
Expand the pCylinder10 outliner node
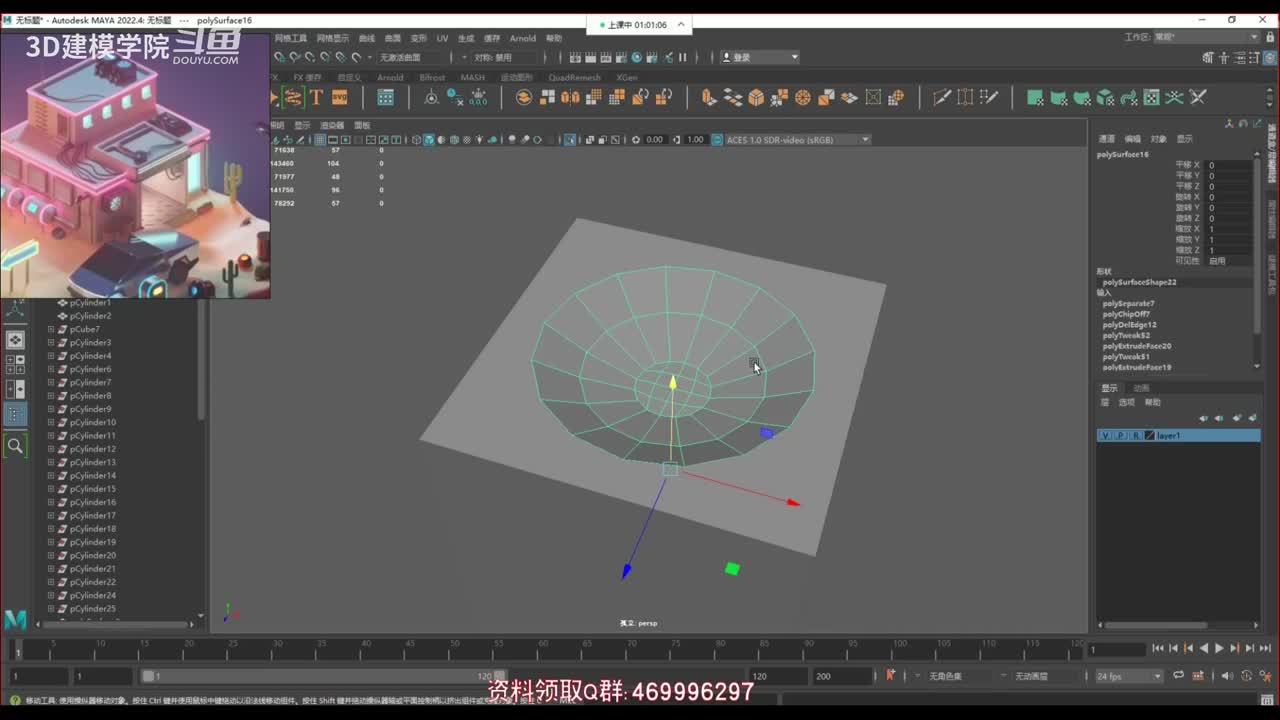click(x=51, y=422)
